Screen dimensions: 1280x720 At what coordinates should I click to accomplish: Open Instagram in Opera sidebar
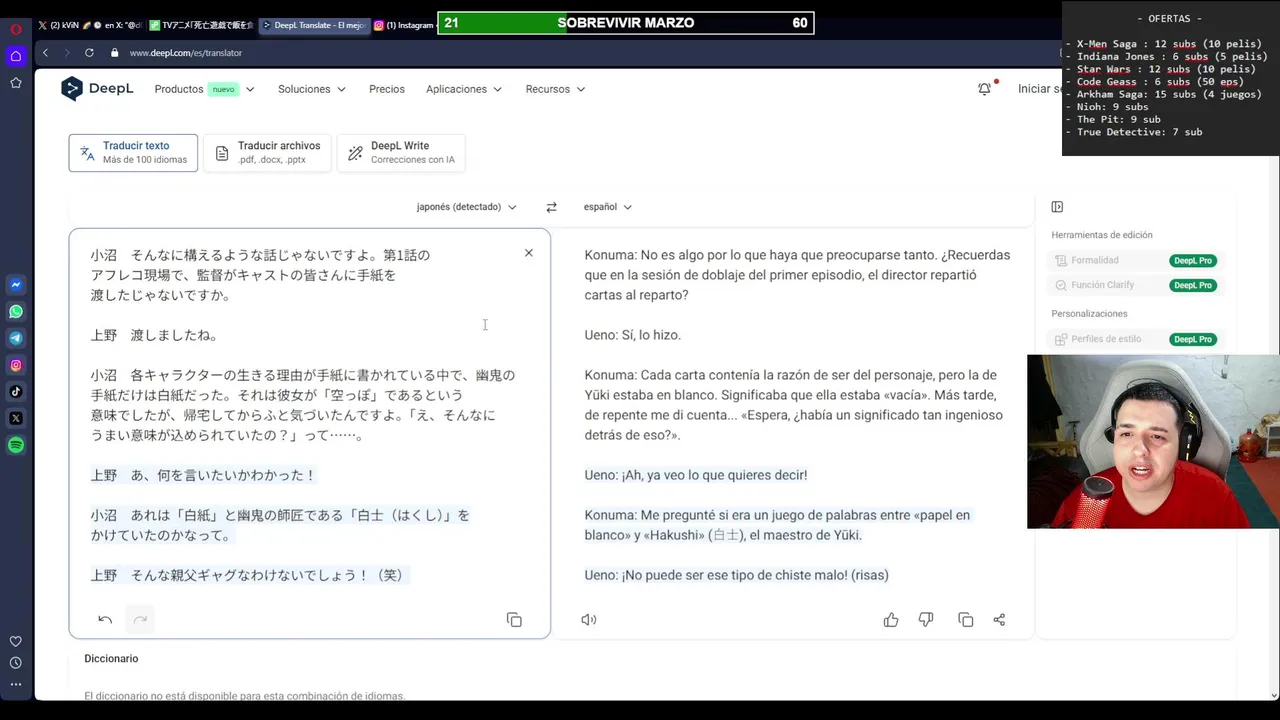point(16,365)
